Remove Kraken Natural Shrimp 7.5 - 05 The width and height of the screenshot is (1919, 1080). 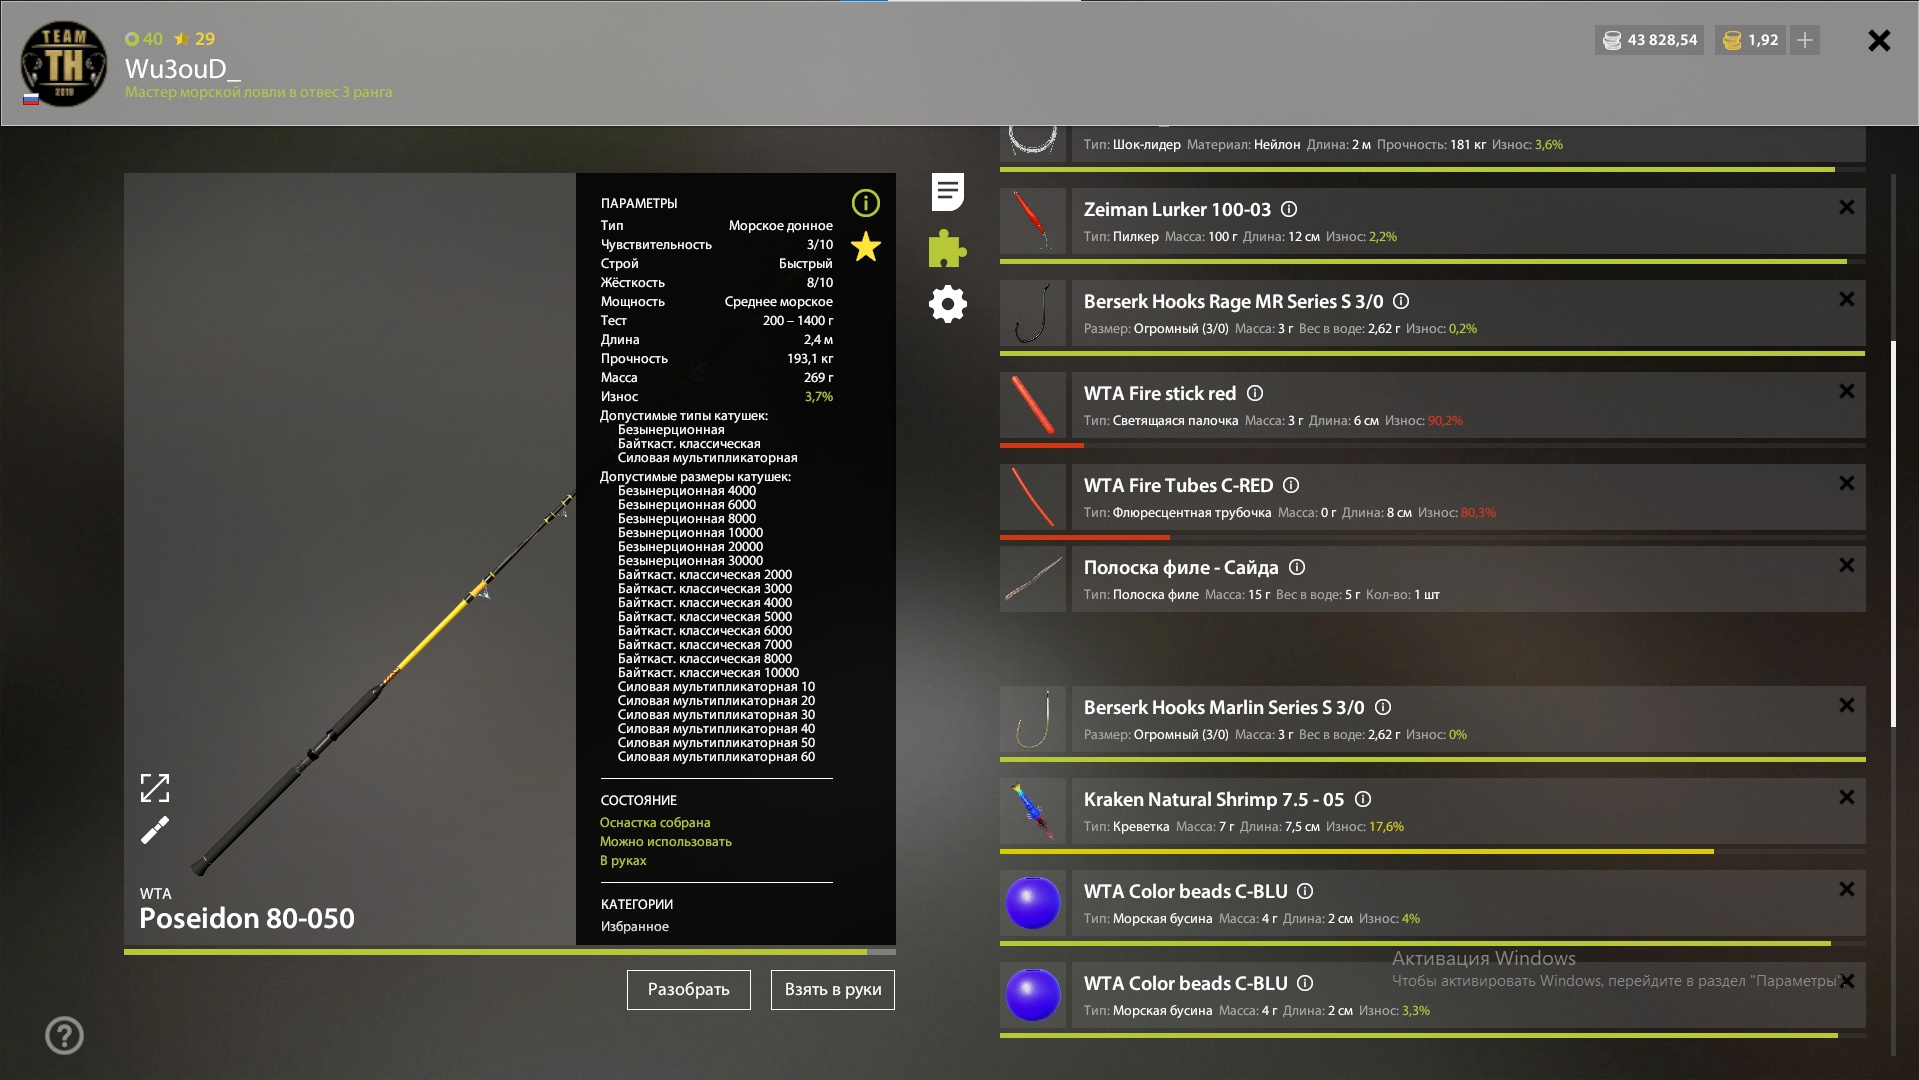point(1847,797)
